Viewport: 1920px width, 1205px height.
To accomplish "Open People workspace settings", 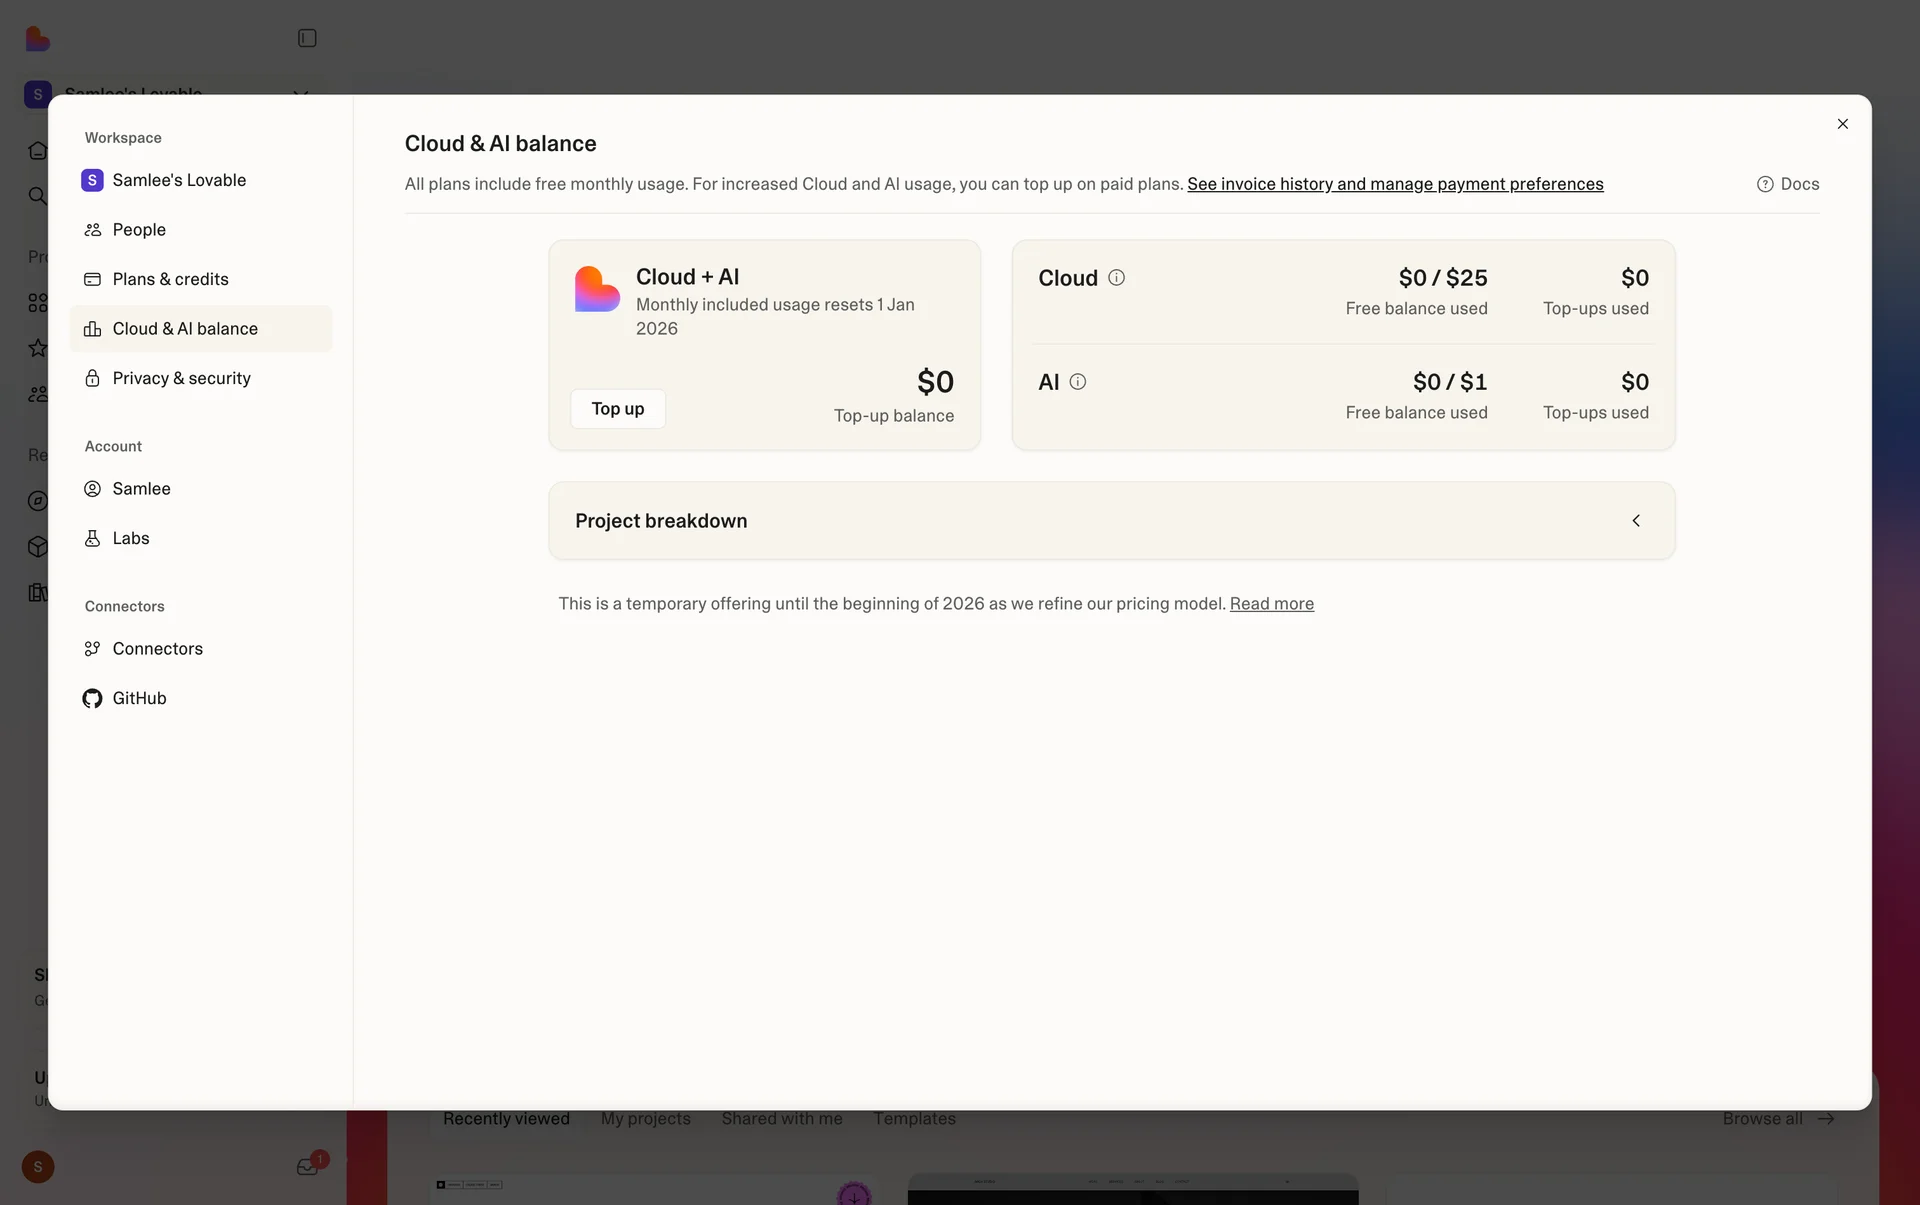I will tap(139, 230).
